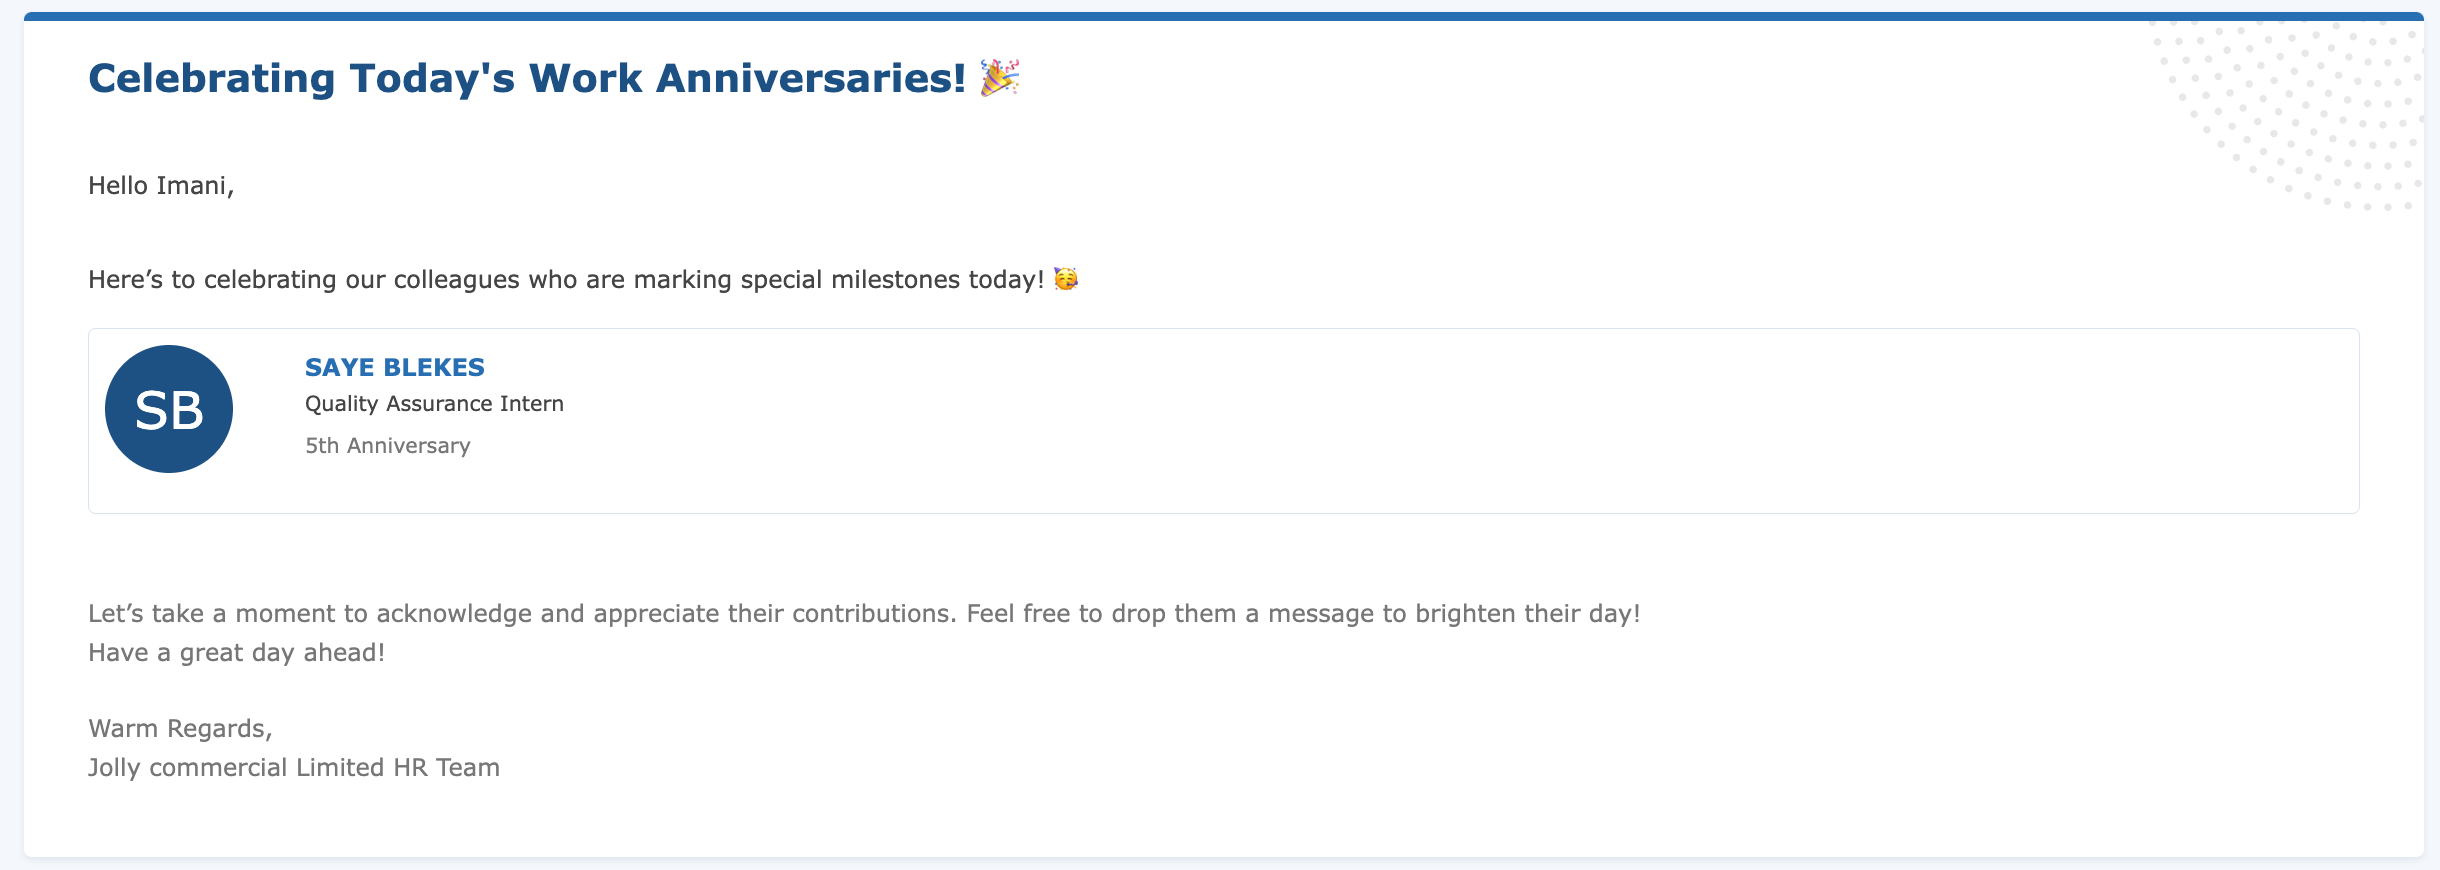Click the acknowledge and appreciate contributions sentence
Viewport: 2440px width, 870px height.
point(864,614)
